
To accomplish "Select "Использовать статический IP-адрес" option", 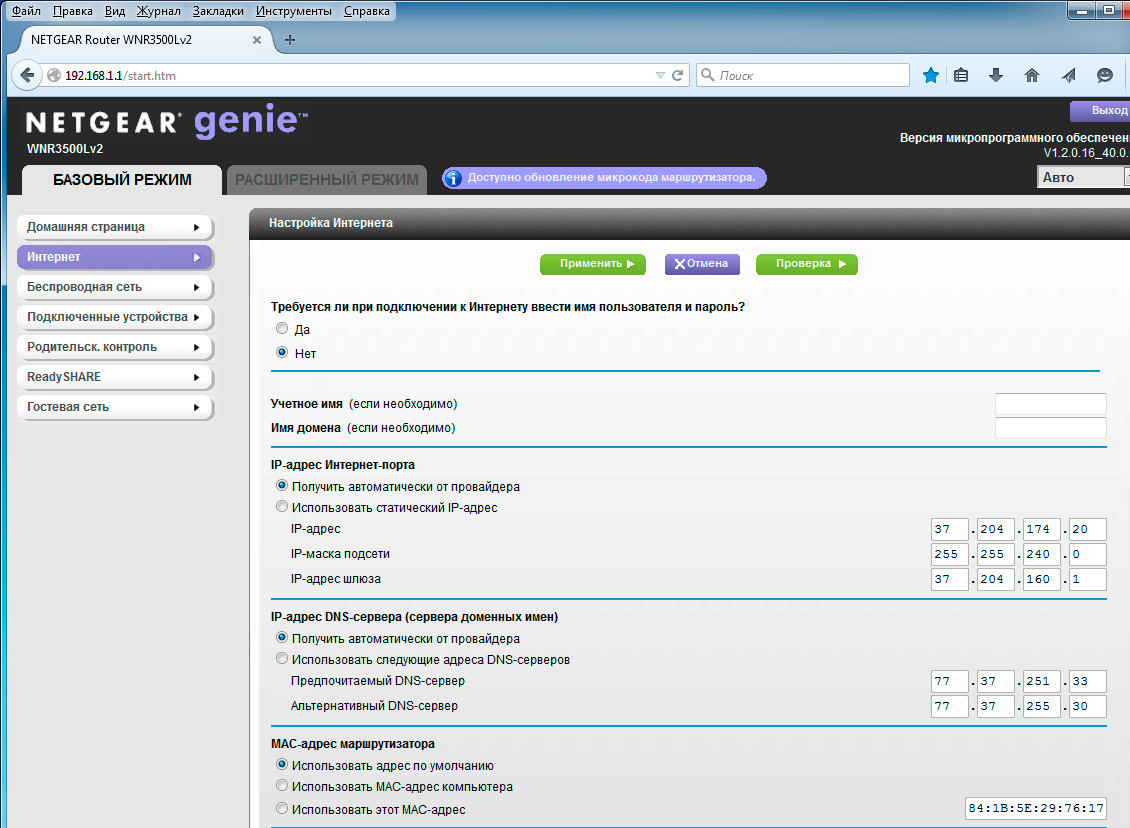I will 282,507.
